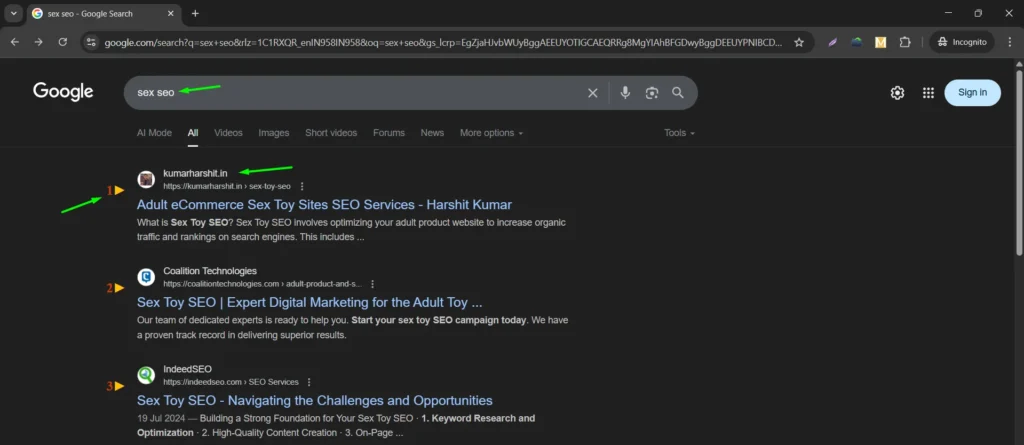The width and height of the screenshot is (1024, 445).
Task: Open the Adult eCommerce SEO Services result link
Action: click(325, 205)
